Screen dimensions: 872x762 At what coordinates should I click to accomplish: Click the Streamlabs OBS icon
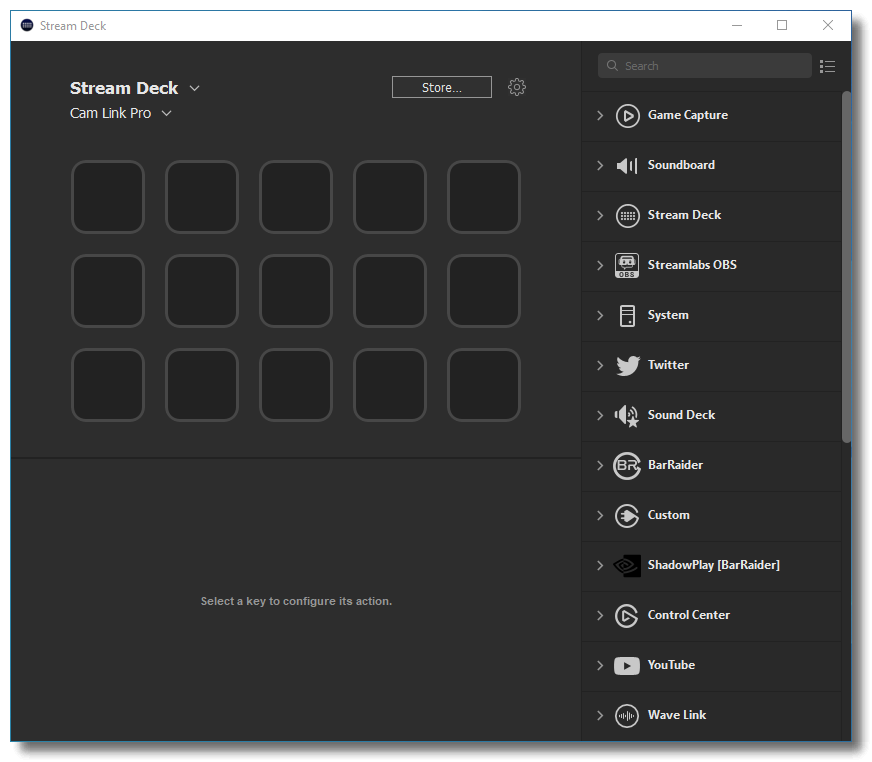627,265
